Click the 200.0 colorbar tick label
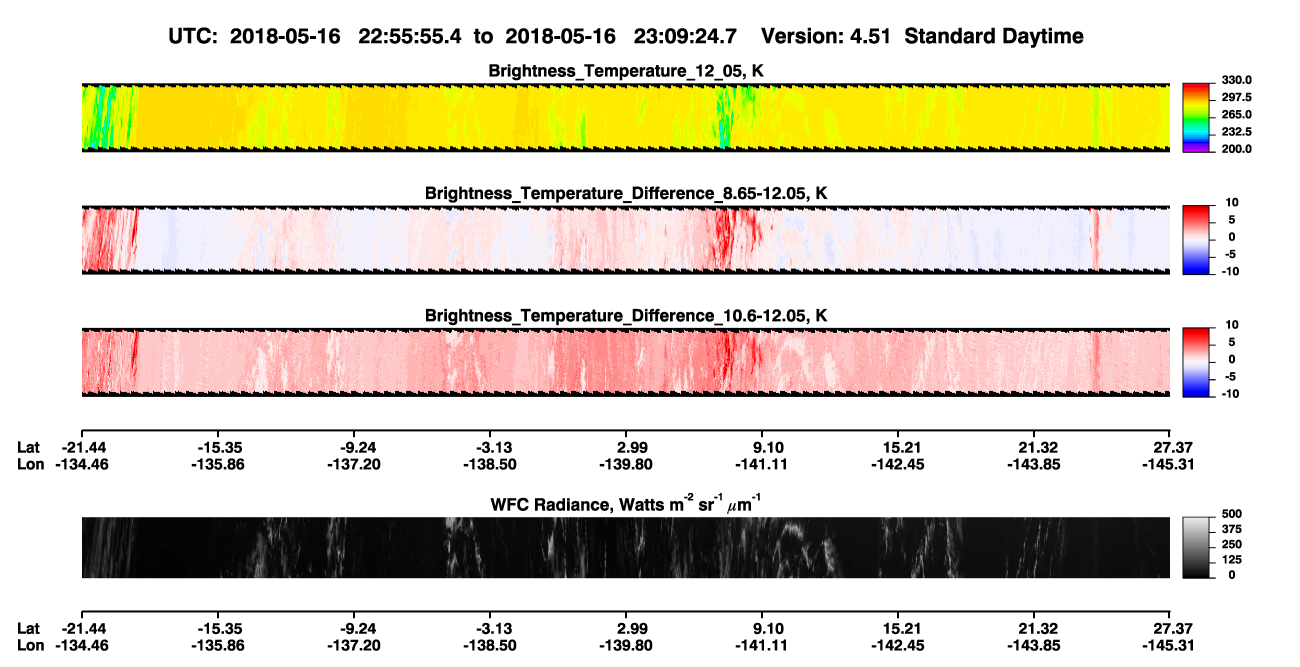Screen dimensions: 1300x667 [x=1237, y=149]
